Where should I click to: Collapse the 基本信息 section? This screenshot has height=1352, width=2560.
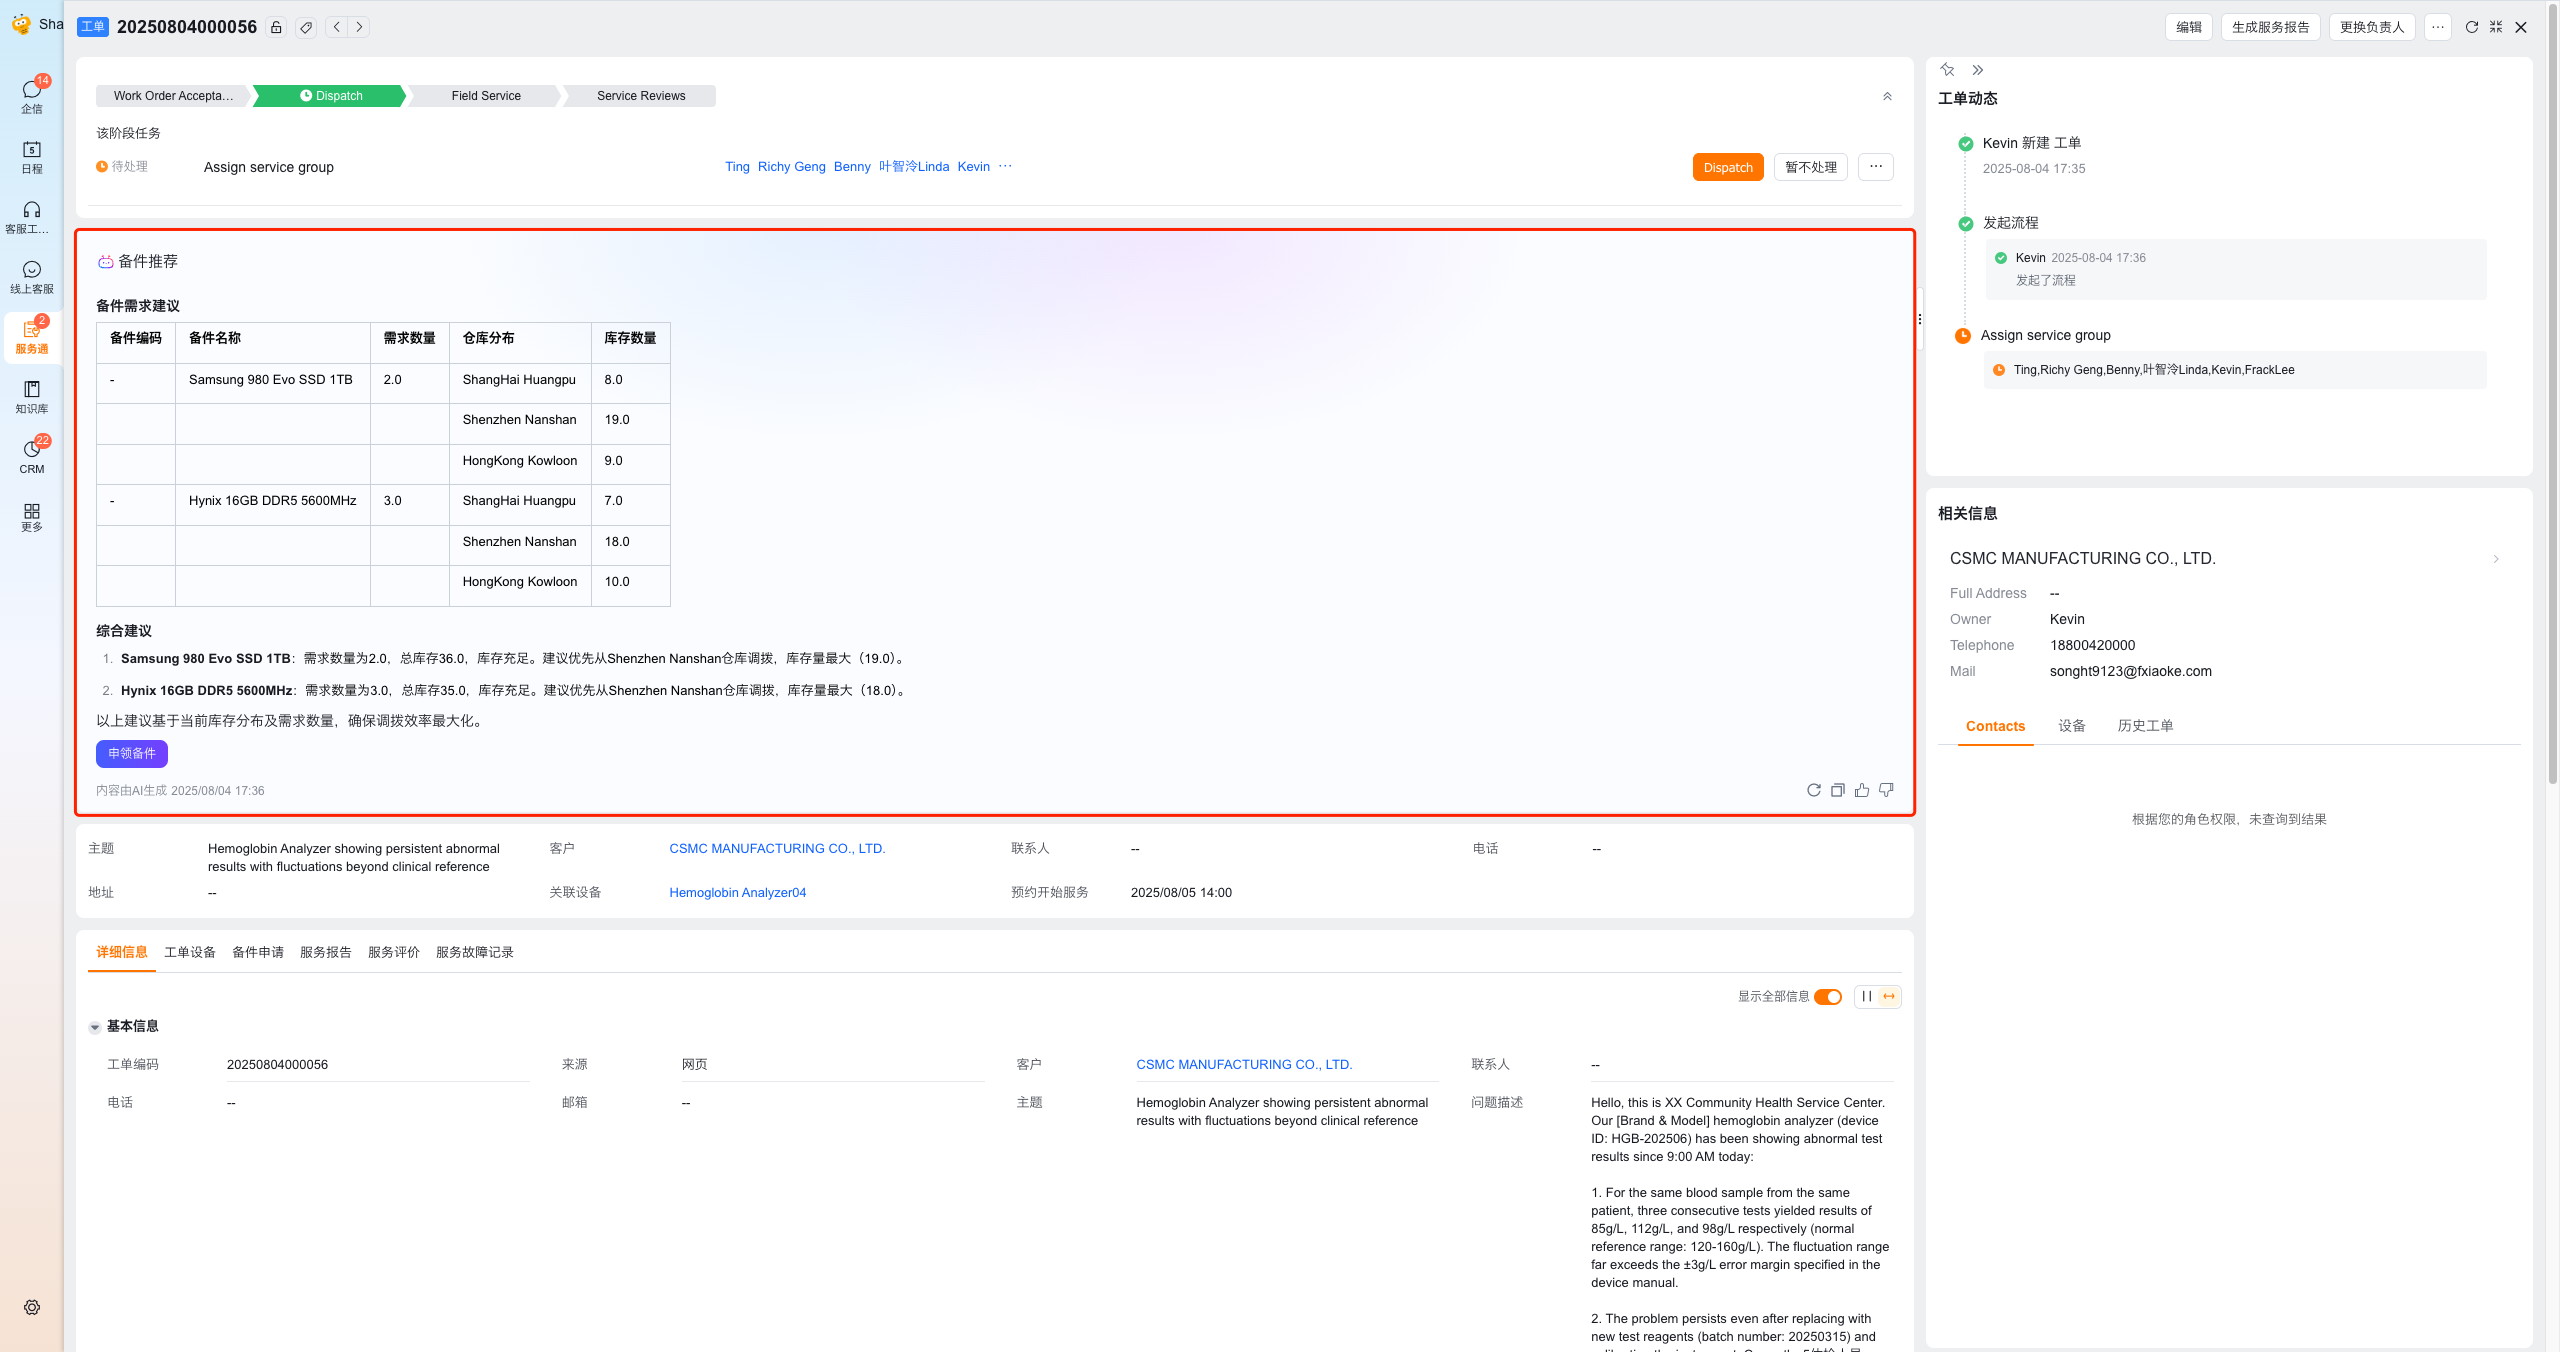[95, 1027]
